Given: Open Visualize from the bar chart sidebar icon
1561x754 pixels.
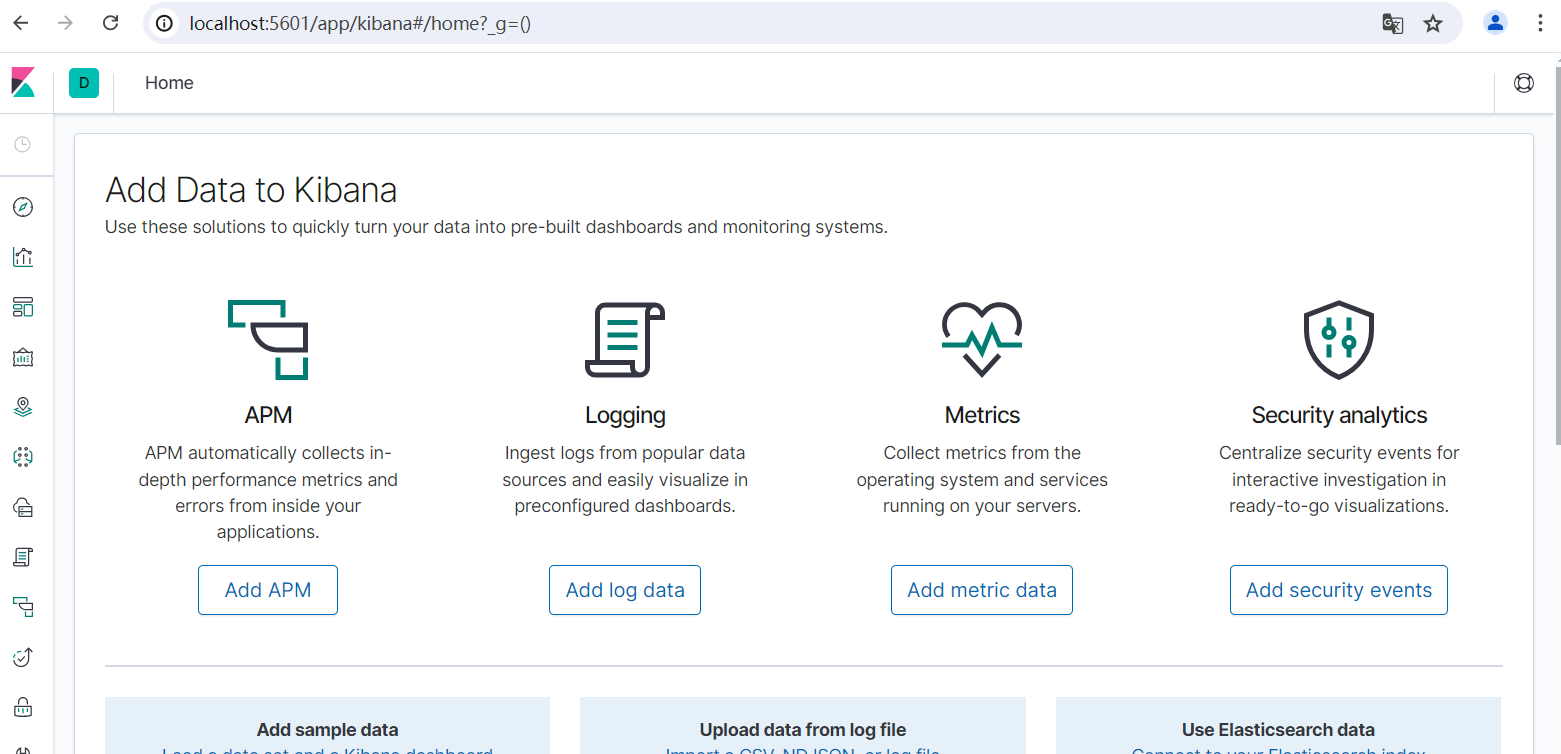Looking at the screenshot, I should point(23,257).
